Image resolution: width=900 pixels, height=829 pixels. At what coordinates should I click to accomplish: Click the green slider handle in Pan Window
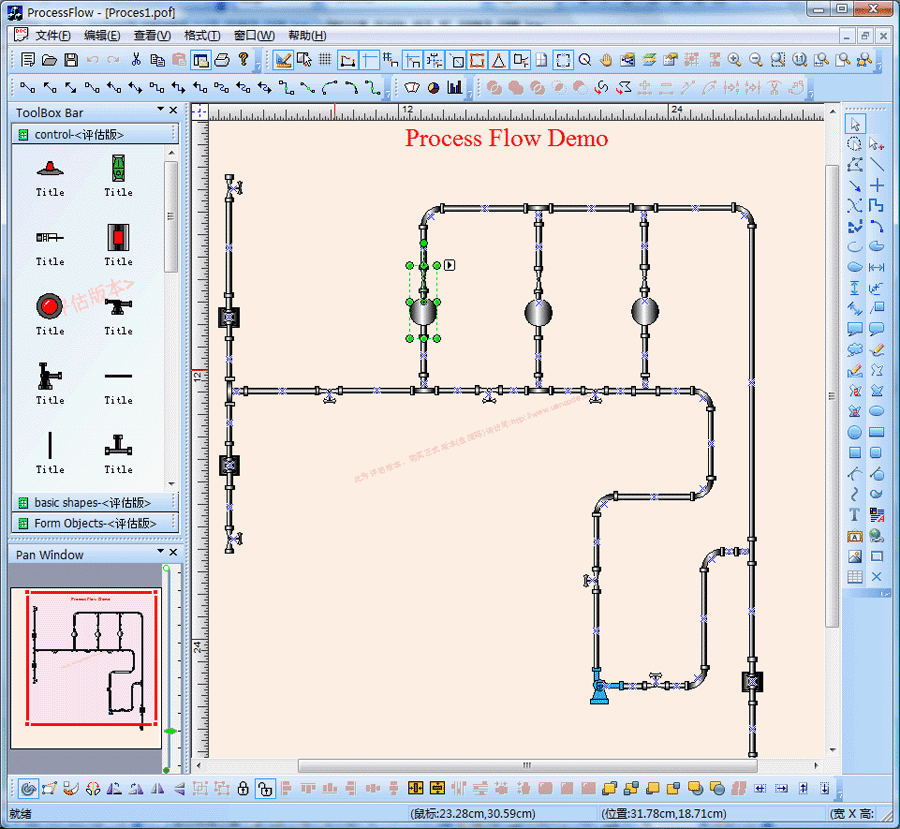pos(170,732)
